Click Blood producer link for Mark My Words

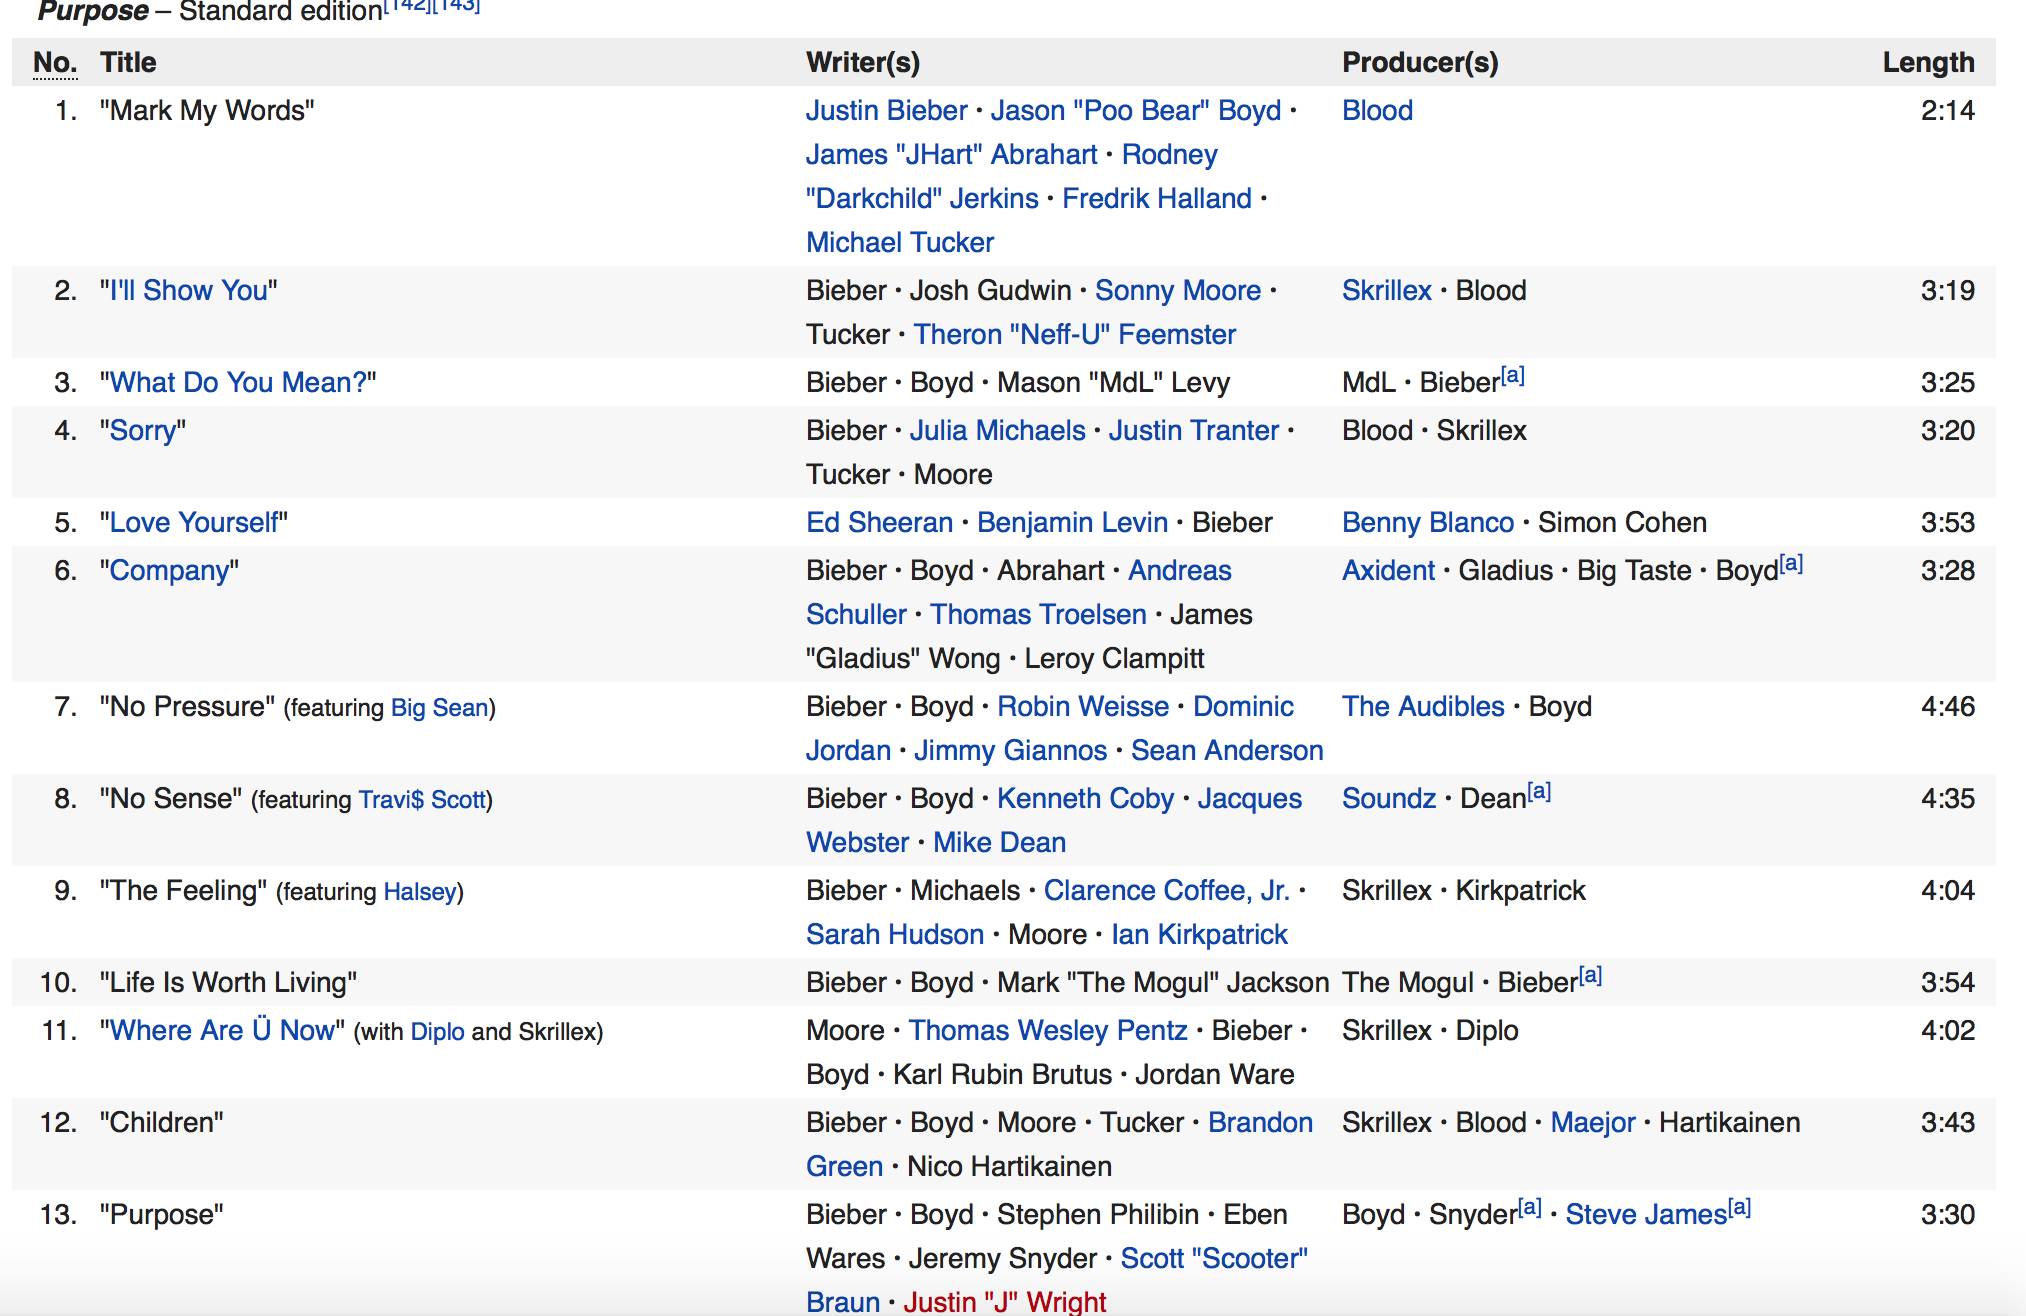(x=1377, y=111)
